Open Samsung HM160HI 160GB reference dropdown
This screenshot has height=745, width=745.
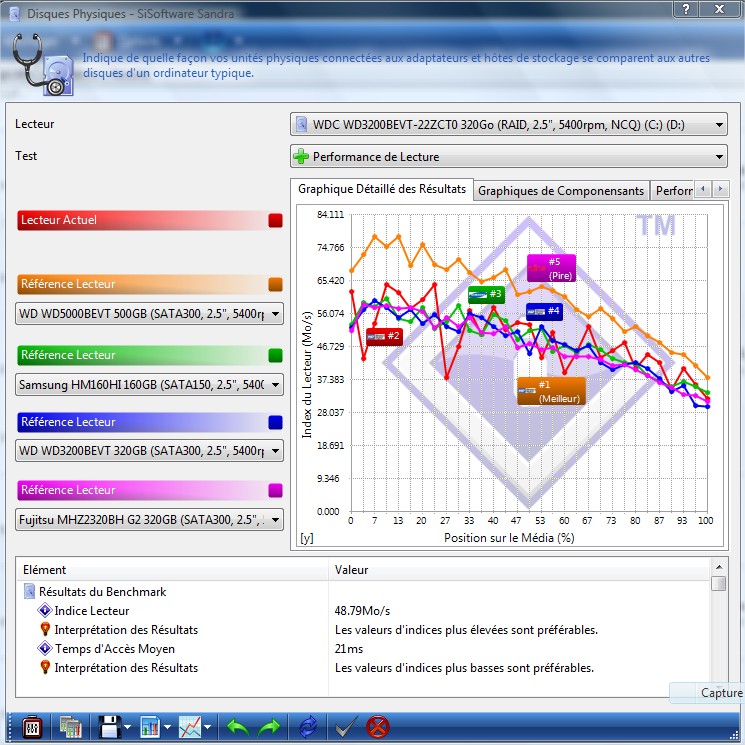tap(149, 385)
